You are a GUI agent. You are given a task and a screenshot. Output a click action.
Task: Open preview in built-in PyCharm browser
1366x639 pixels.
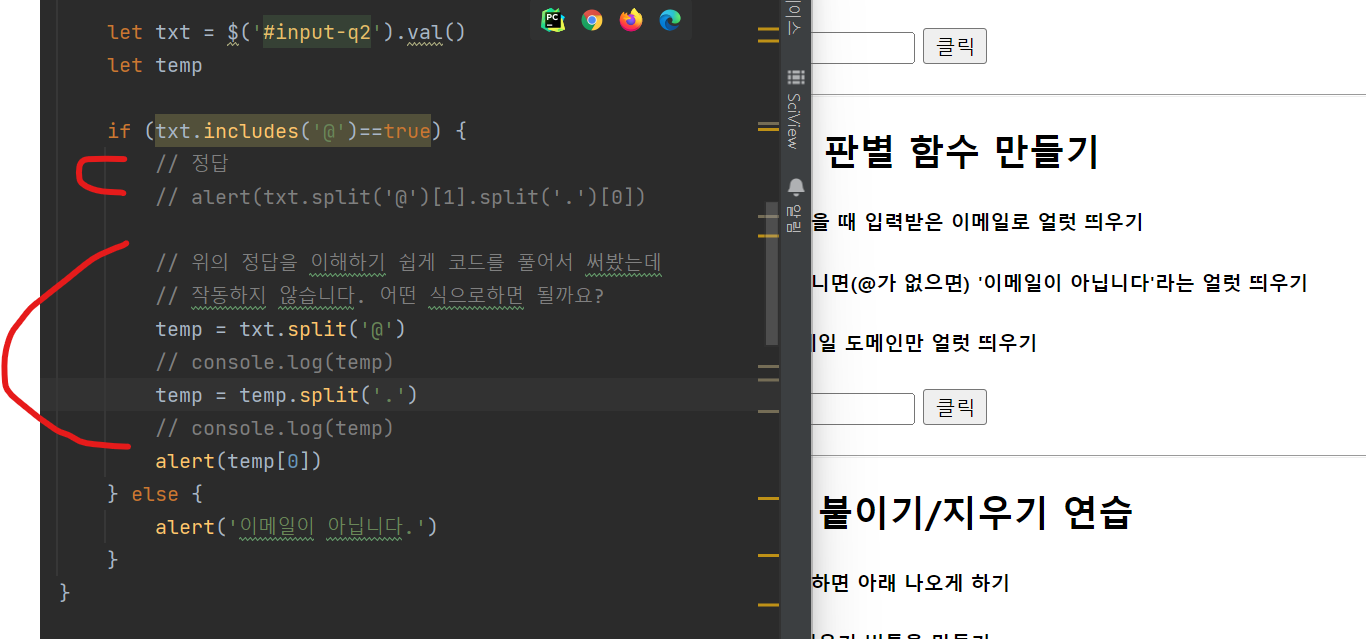(x=552, y=19)
